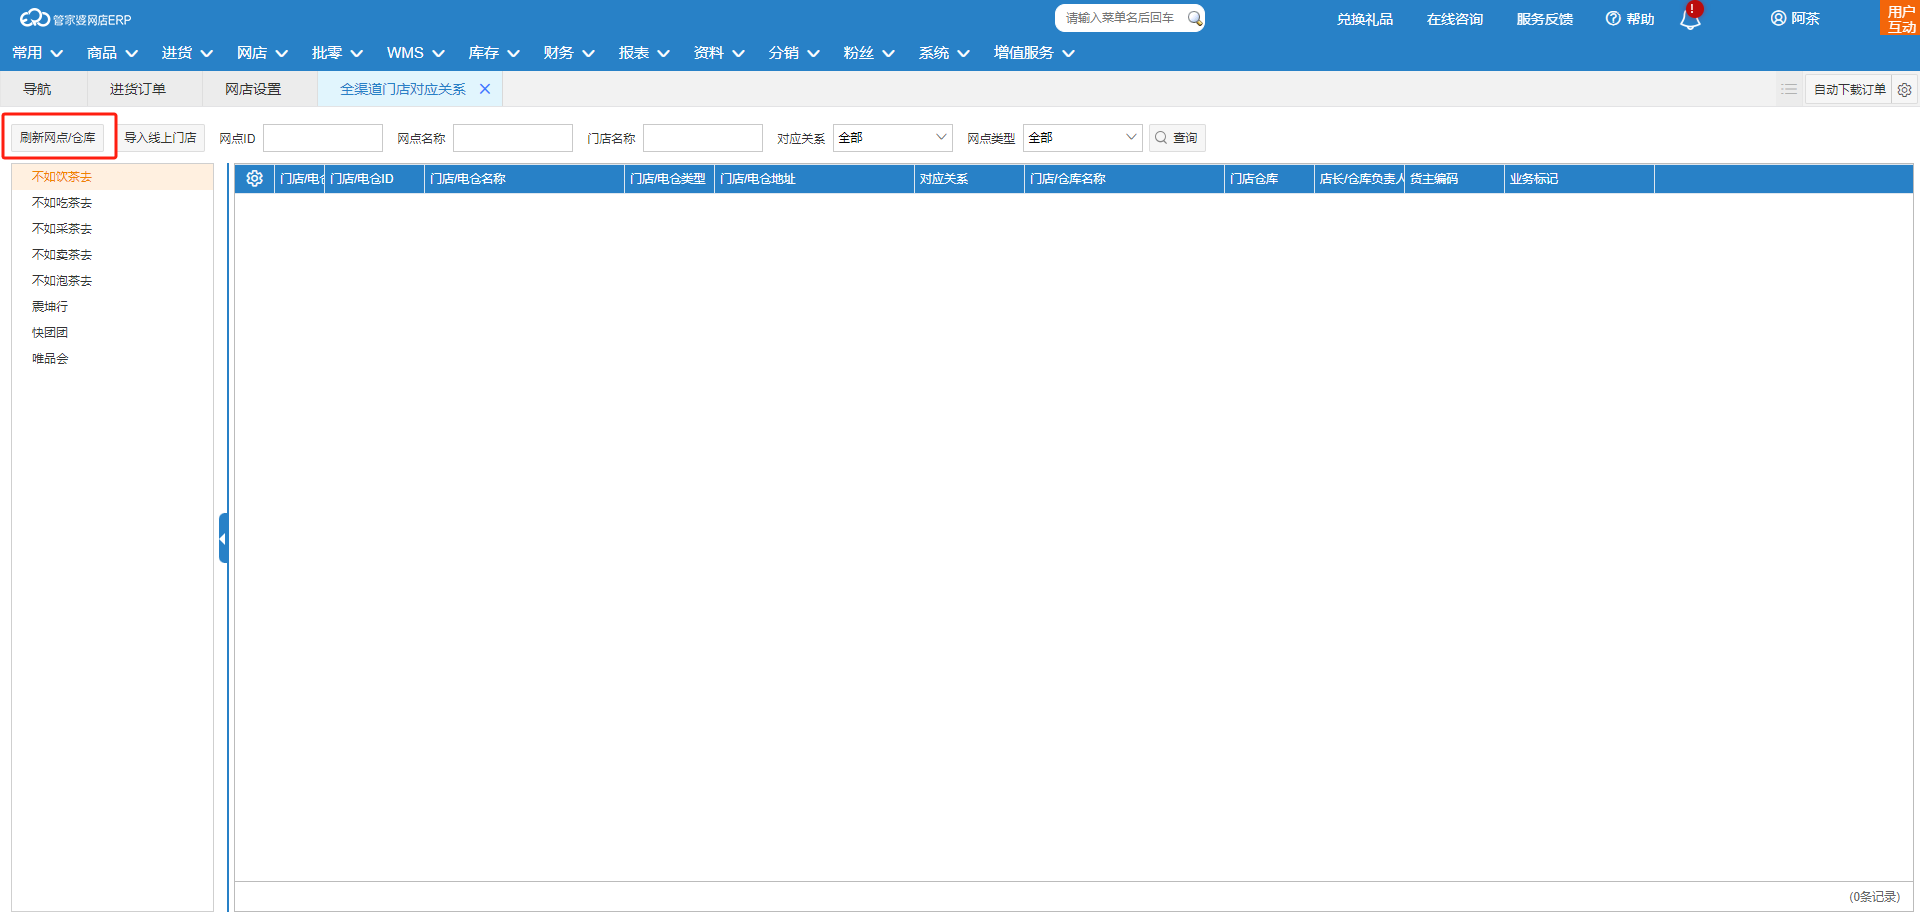Click the 门店/电仓类型 column header

[670, 179]
